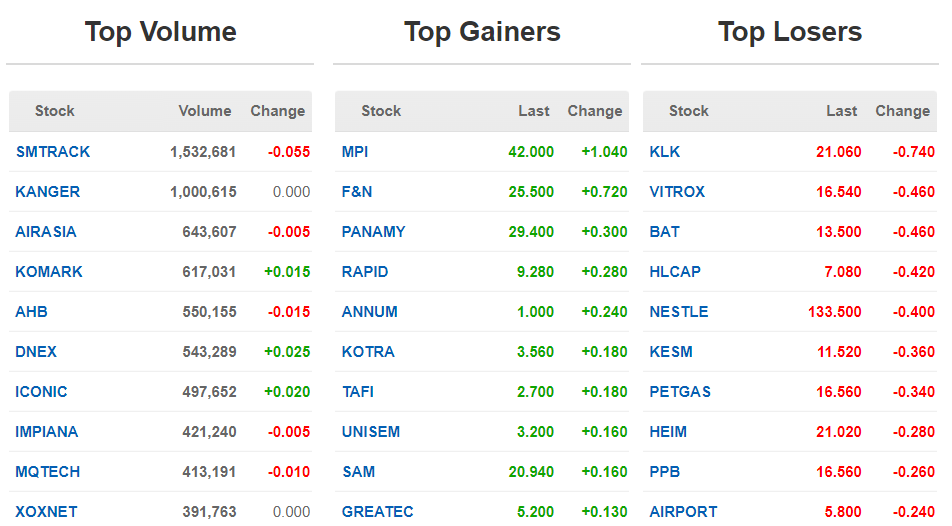Open the SMTRACK stock link
952x526 pixels.
coord(53,152)
